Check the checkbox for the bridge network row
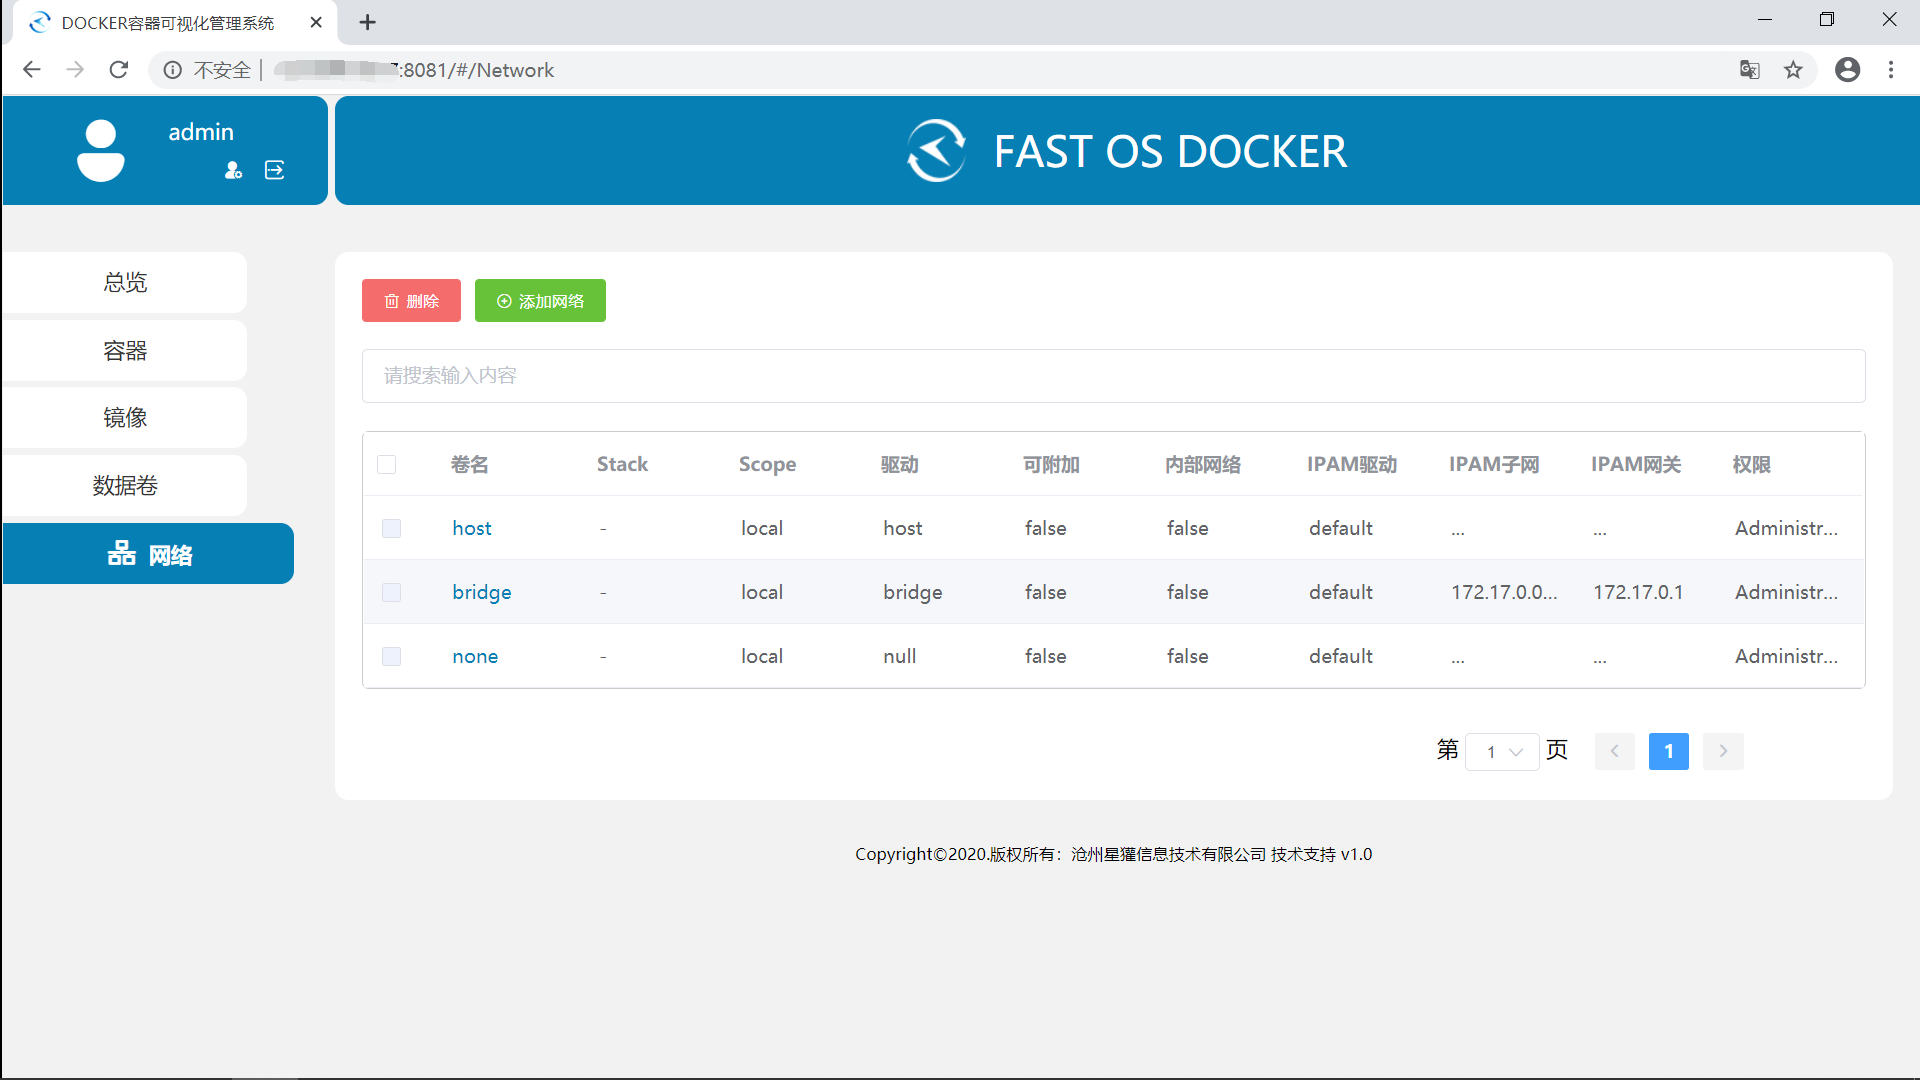The height and width of the screenshot is (1080, 1920). (x=391, y=592)
